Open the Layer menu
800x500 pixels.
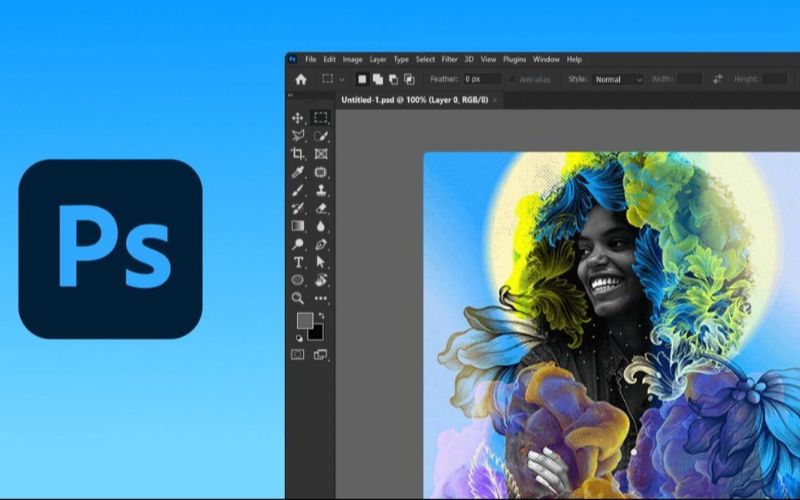click(378, 60)
